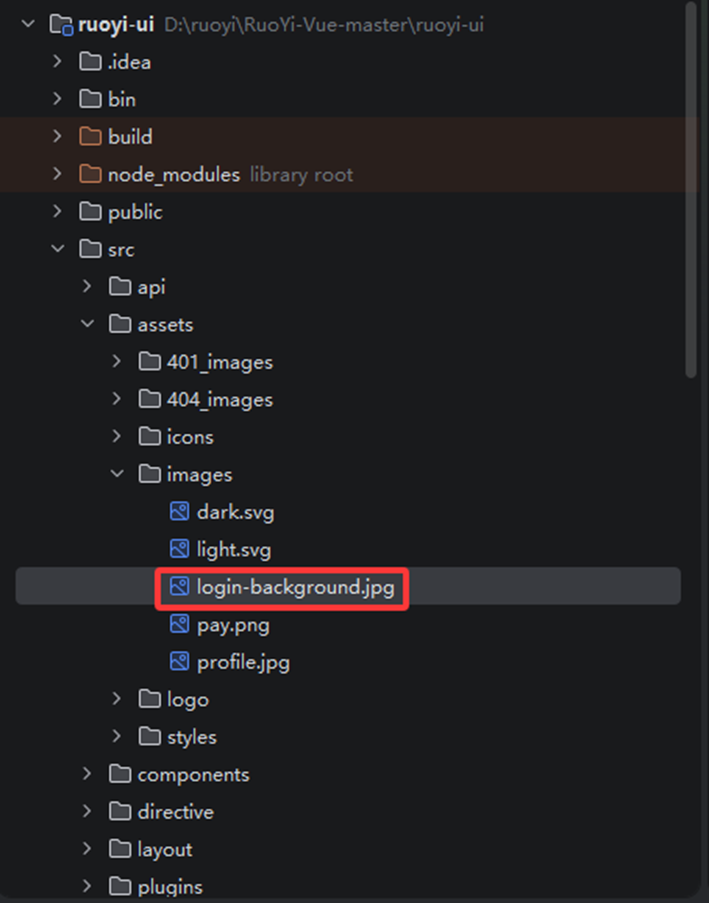Click the orange node_modules folder icon

[x=90, y=174]
